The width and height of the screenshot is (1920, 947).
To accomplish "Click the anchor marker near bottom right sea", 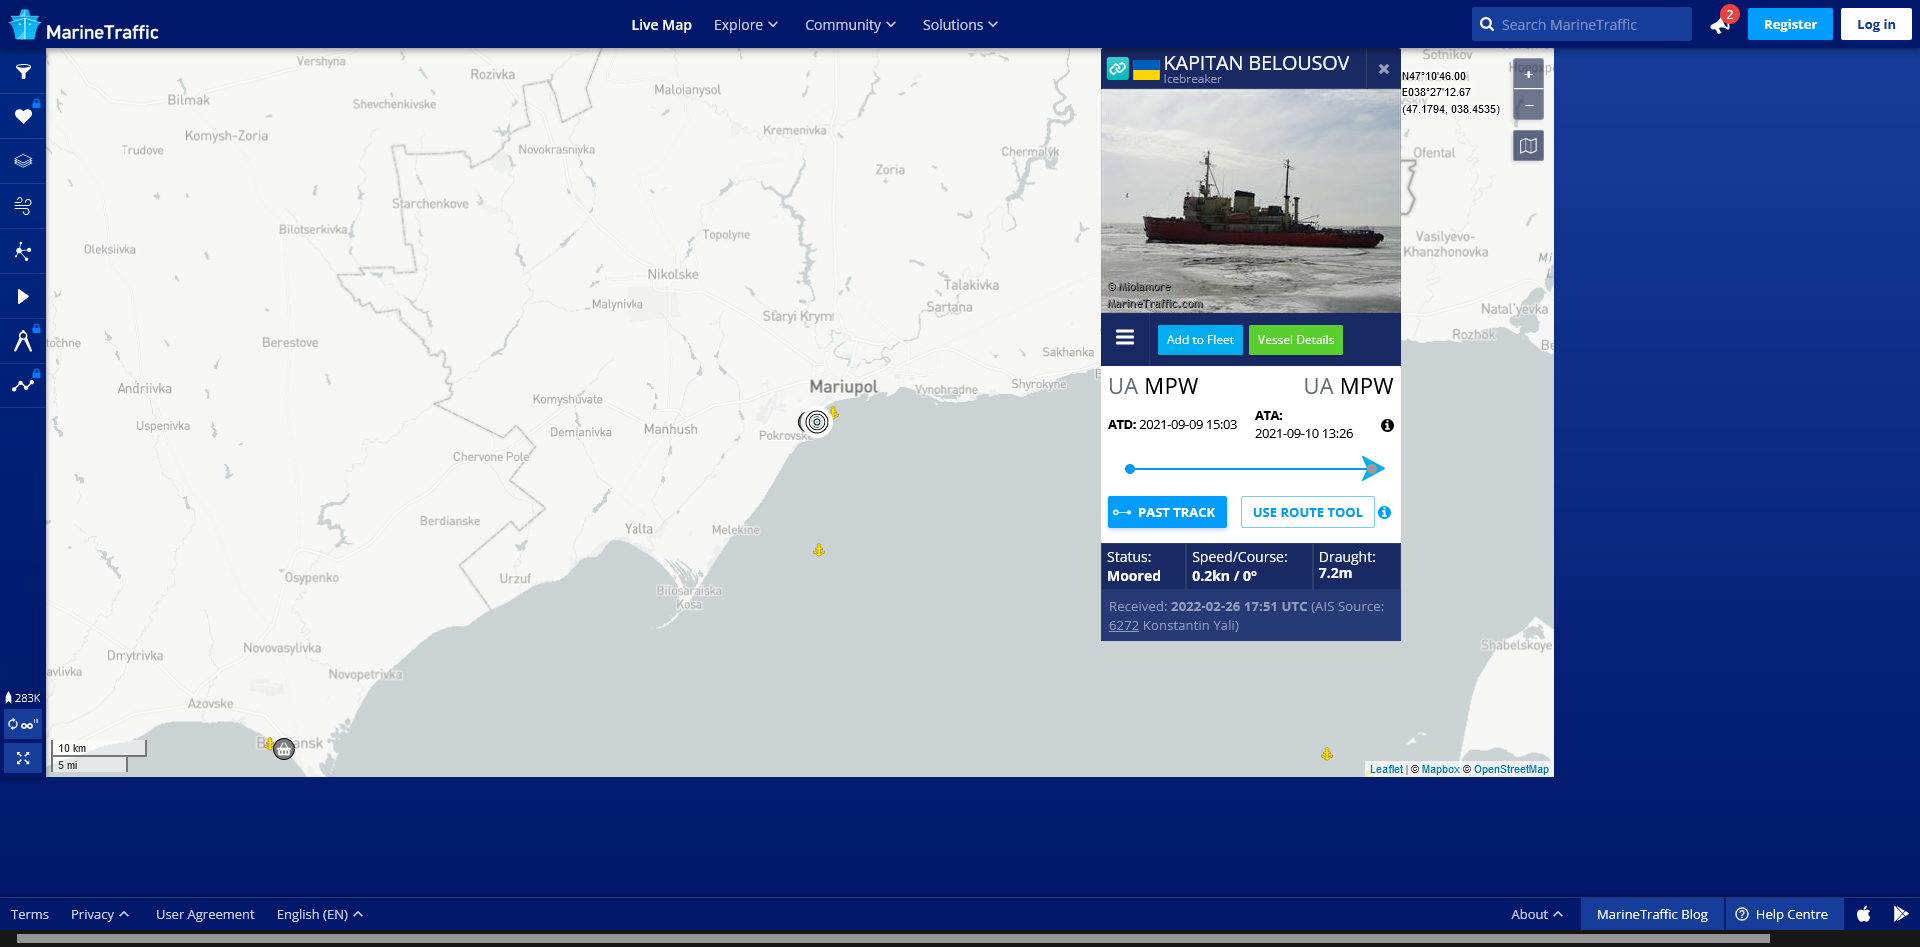I will 1327,754.
